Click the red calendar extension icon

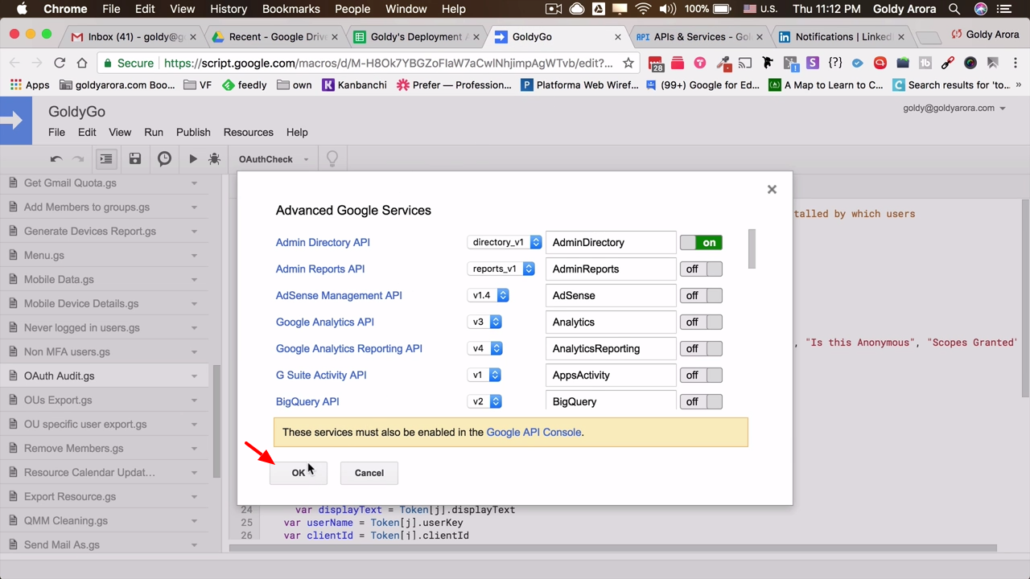pyautogui.click(x=655, y=63)
